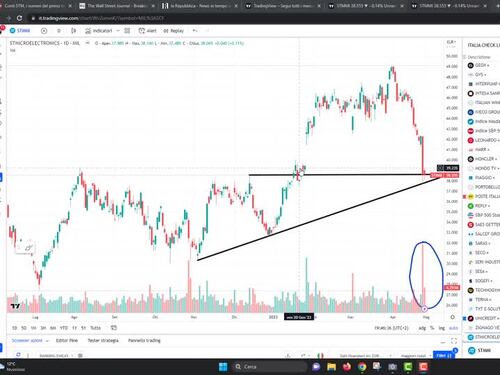Viewport: 500px width, 375px height.
Task: Undo last action with the arrow icon
Action: [x=195, y=31]
